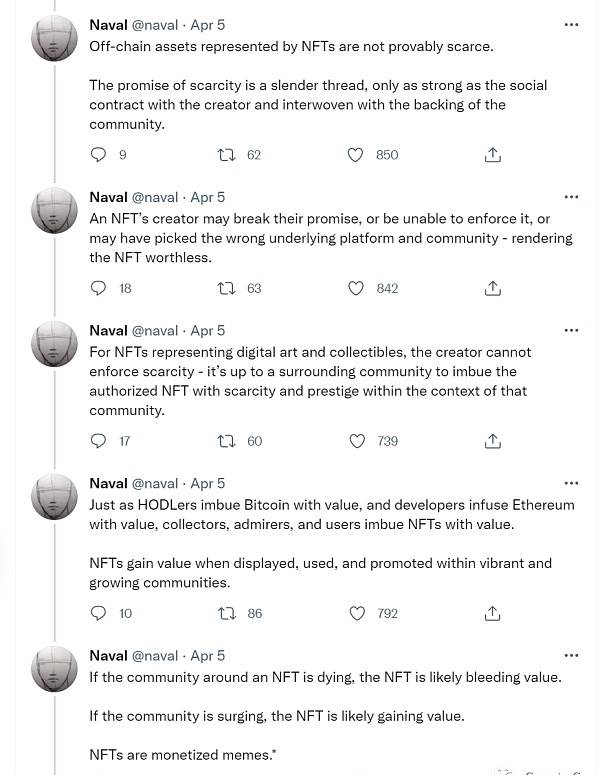
Task: Open Naval's profile name on first tweet
Action: click(x=108, y=25)
